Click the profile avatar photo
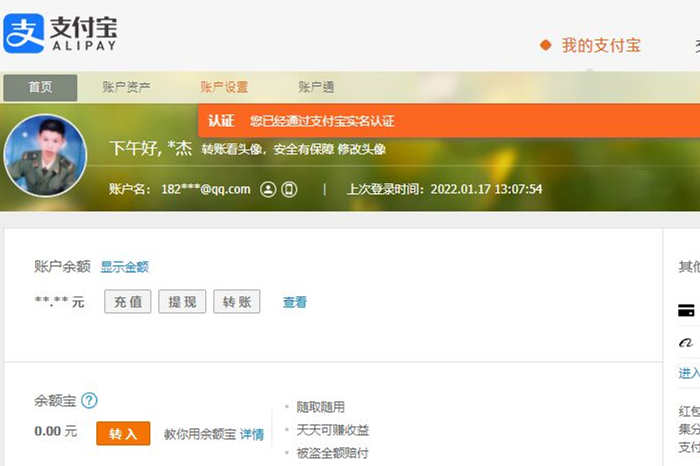 tap(45, 155)
